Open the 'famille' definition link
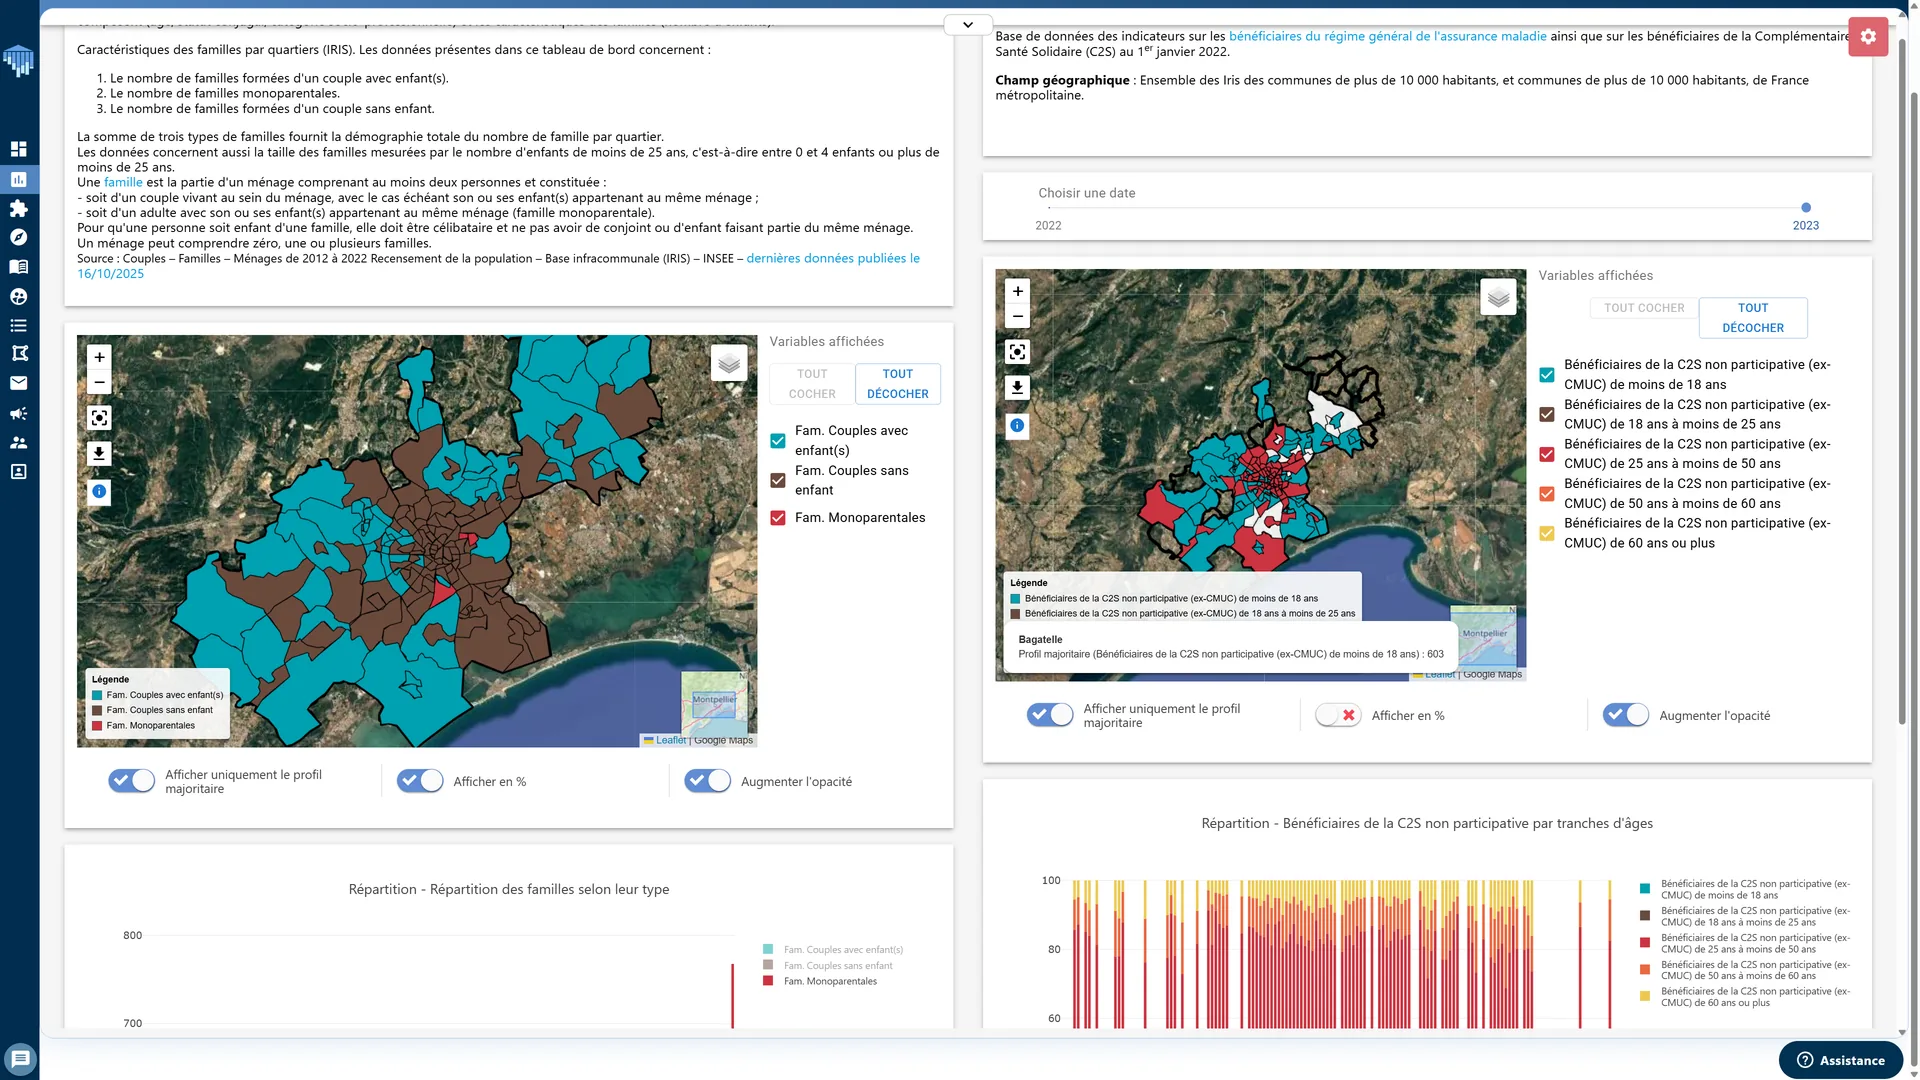 pyautogui.click(x=123, y=183)
